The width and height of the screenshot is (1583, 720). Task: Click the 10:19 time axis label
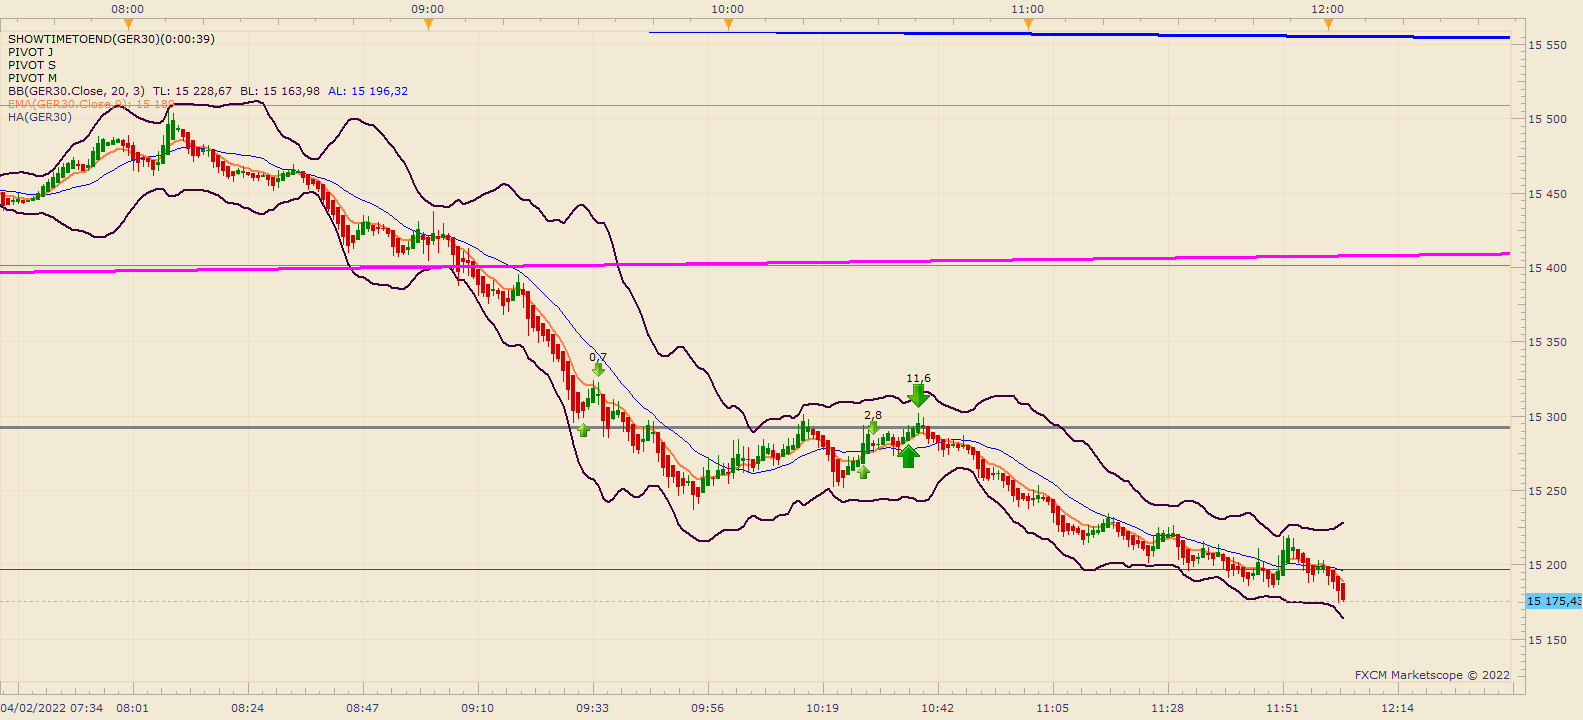coord(823,708)
